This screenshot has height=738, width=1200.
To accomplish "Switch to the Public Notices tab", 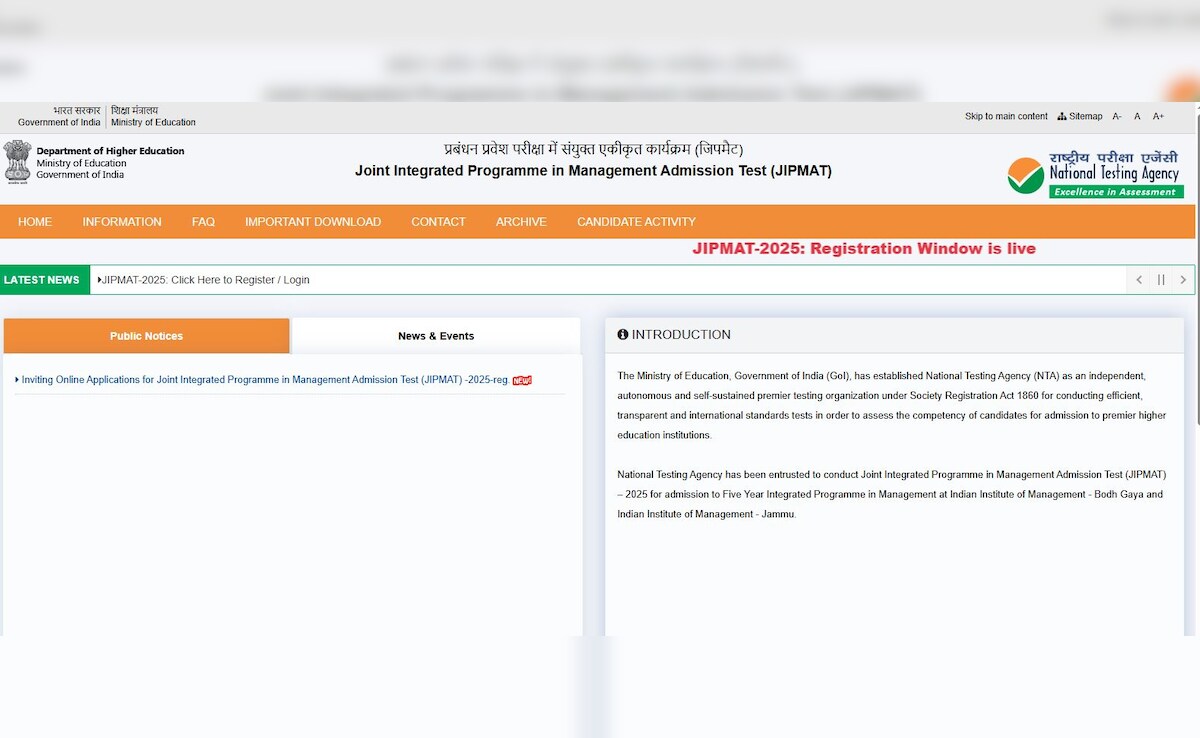I will pyautogui.click(x=146, y=336).
